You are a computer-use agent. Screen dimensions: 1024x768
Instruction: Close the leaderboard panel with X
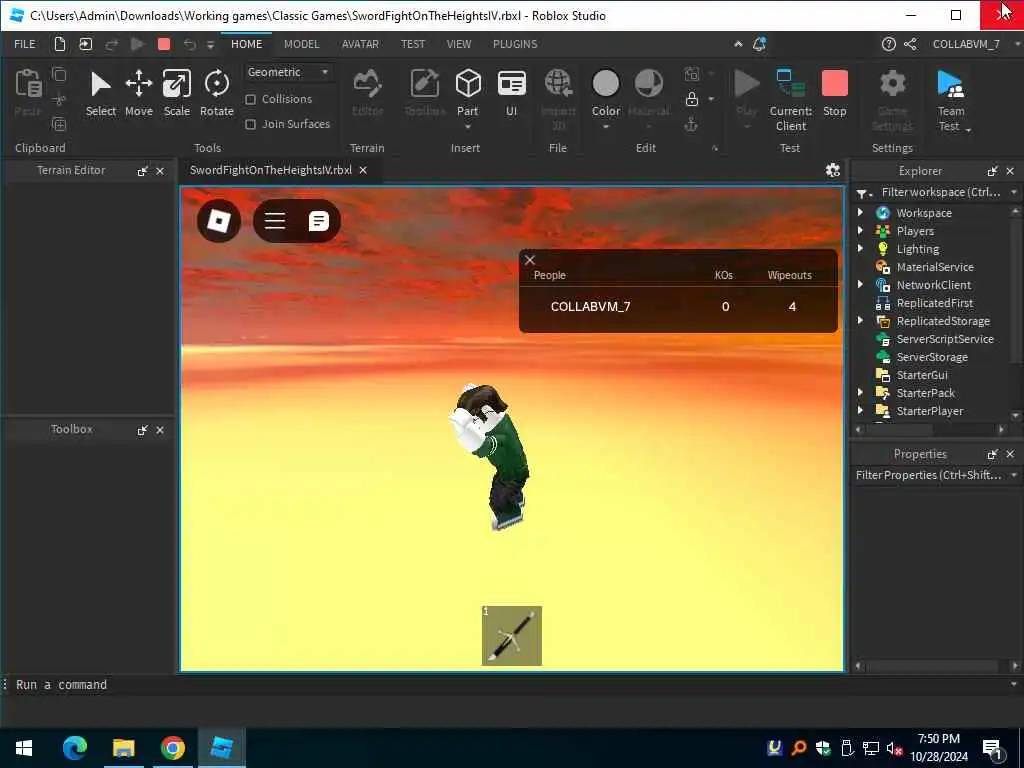tap(530, 260)
